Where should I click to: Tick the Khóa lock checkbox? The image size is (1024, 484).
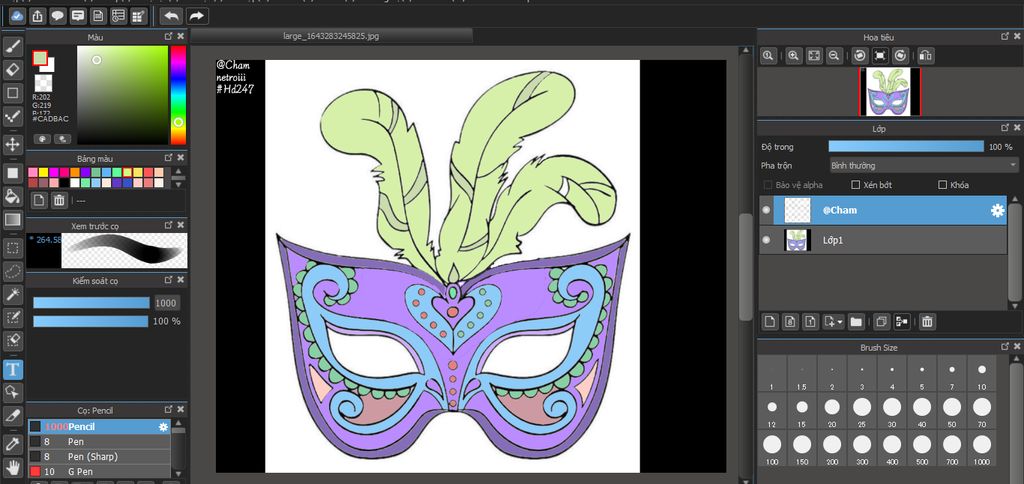click(x=942, y=185)
